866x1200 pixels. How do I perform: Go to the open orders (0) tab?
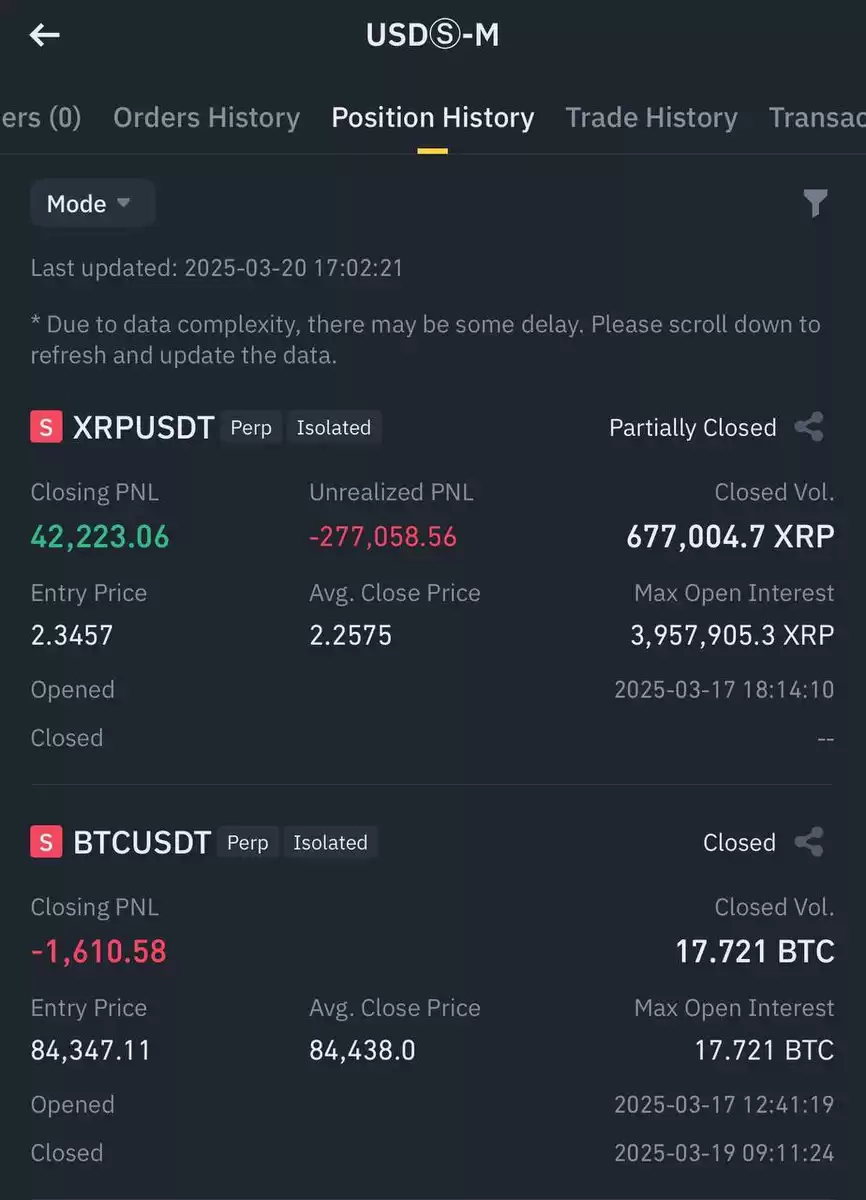click(x=41, y=117)
